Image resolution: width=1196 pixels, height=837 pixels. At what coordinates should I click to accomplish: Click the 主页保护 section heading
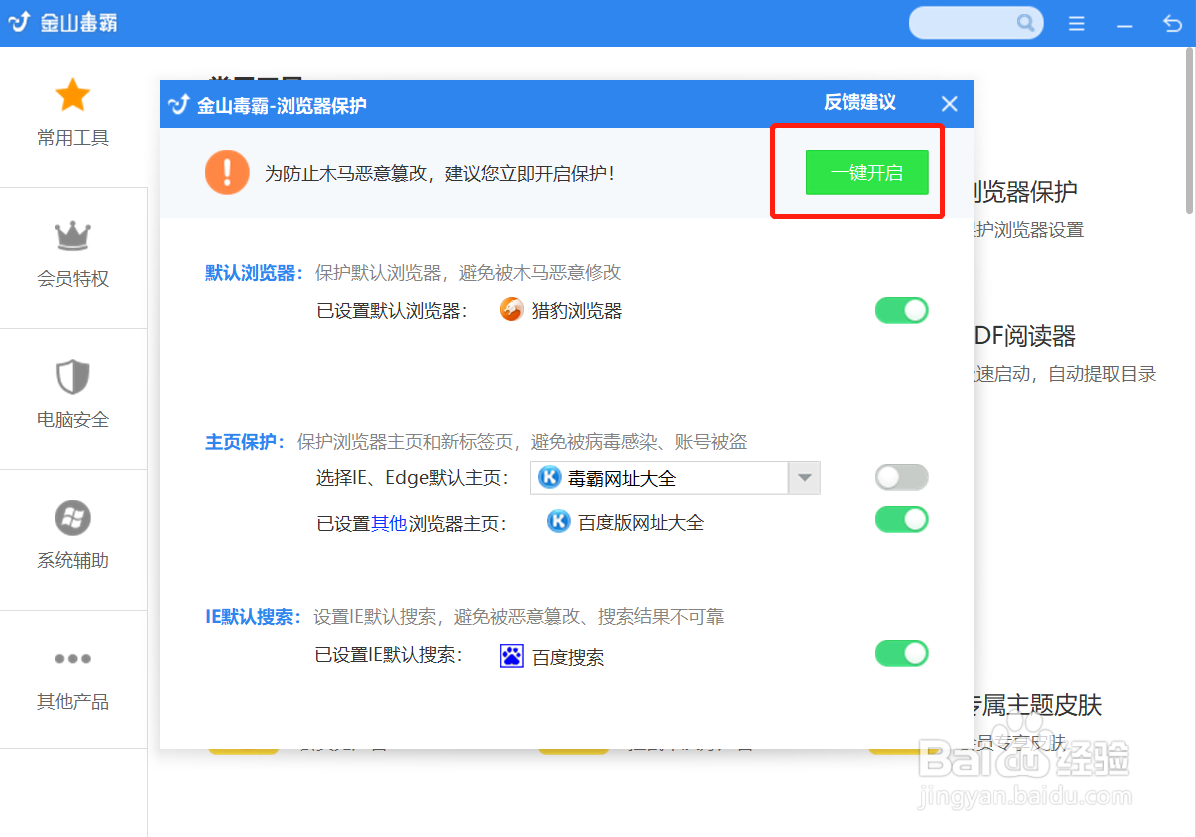tap(244, 442)
